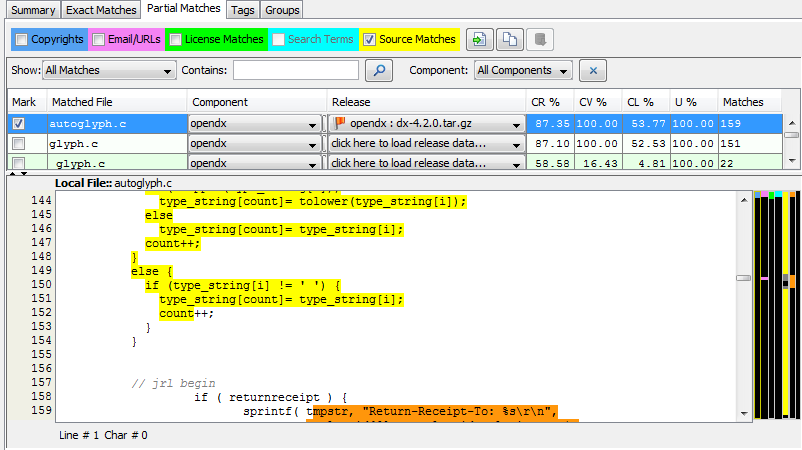Click the grayed database icon in toolbar

(540, 40)
